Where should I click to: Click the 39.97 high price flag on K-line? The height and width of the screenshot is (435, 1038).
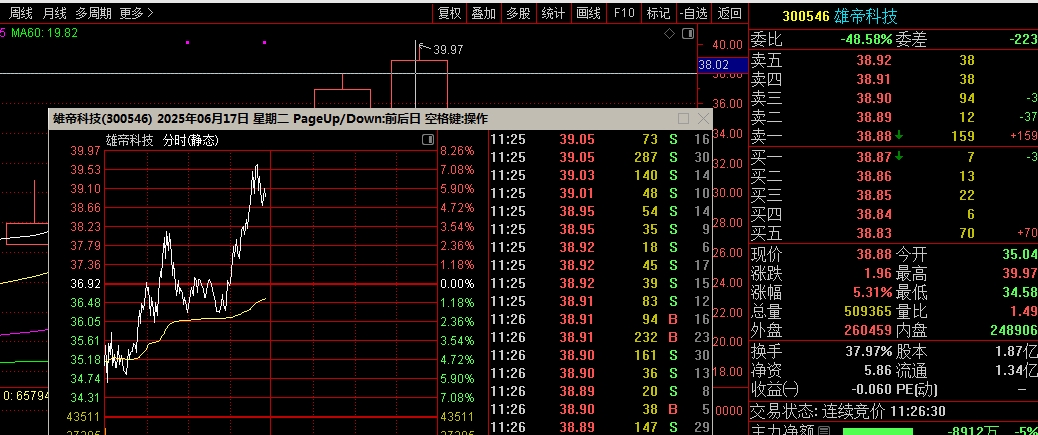click(x=448, y=49)
